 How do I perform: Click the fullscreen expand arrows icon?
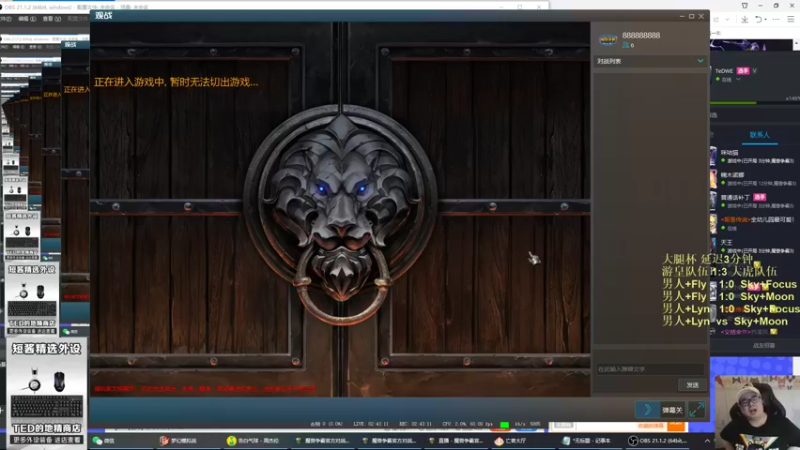[696, 410]
